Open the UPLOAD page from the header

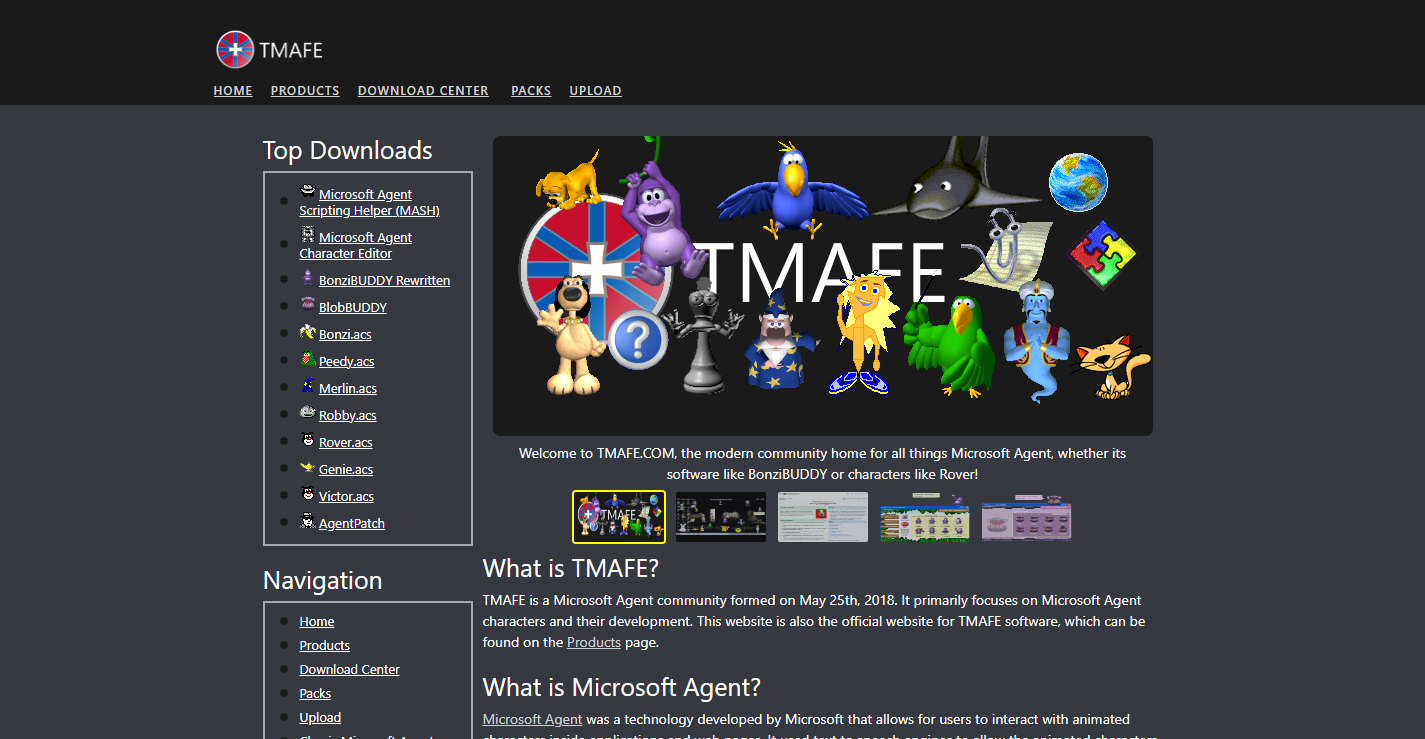tap(595, 91)
